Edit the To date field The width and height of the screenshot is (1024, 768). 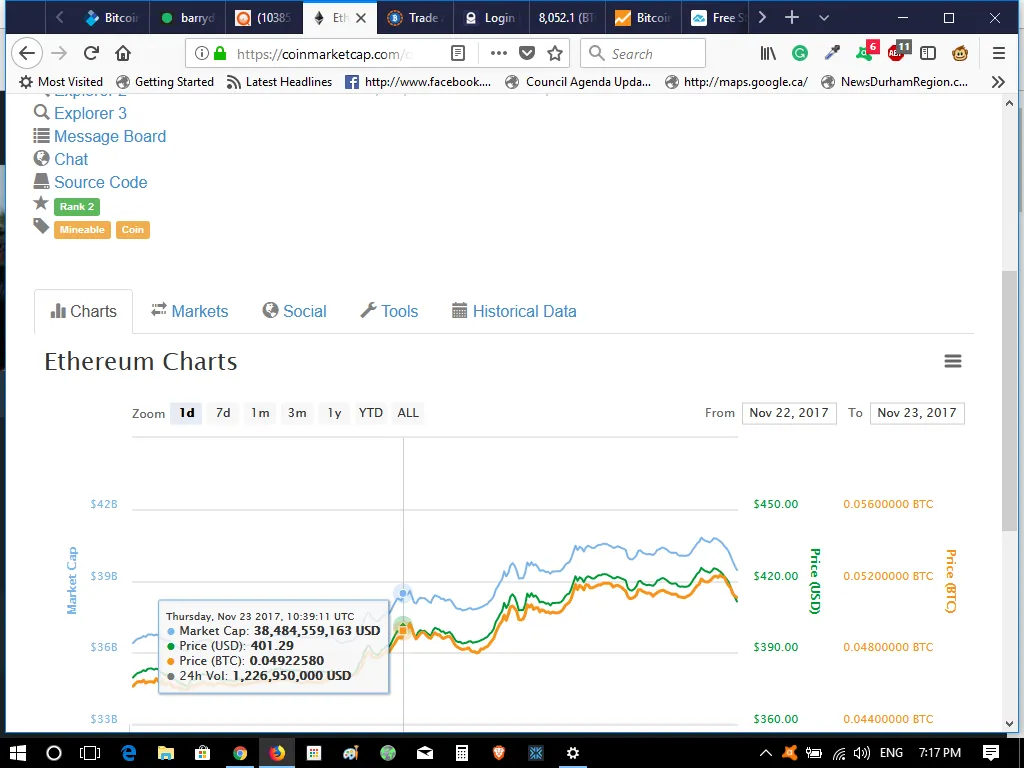pyautogui.click(x=917, y=413)
